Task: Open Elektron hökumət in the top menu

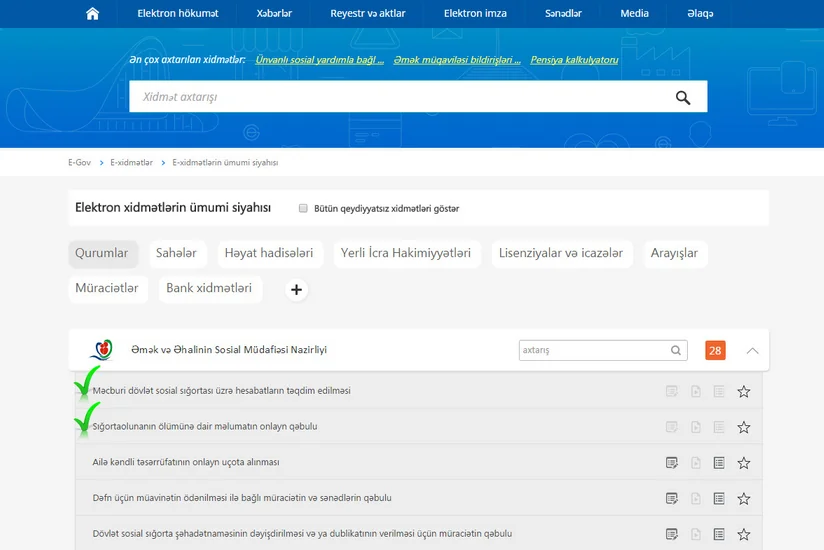Action: point(178,13)
